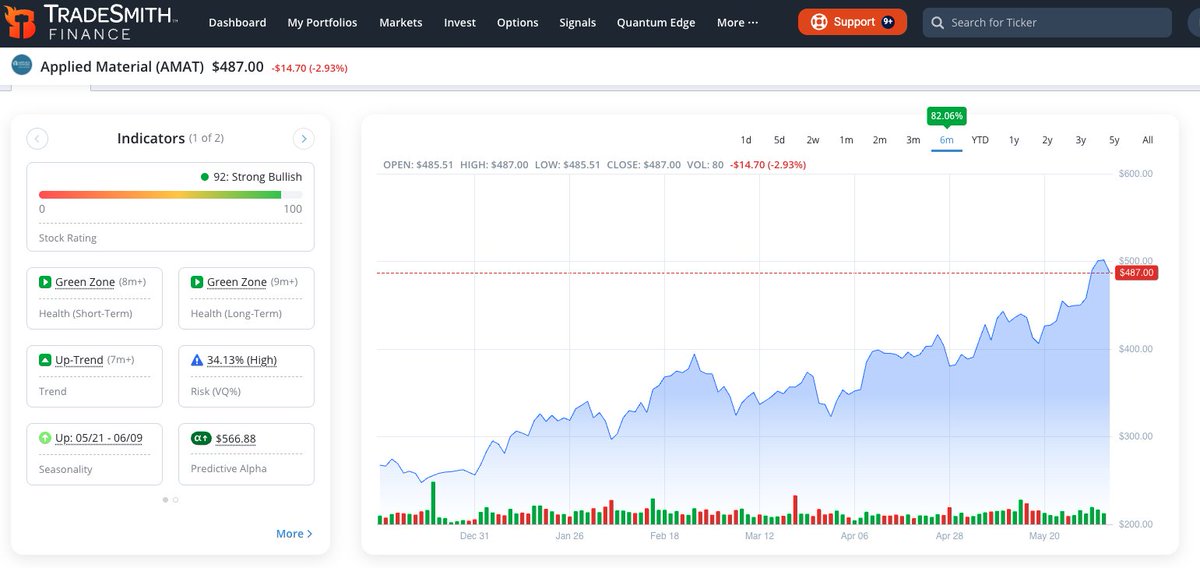Click the Applied Material (AMAT) title
The height and width of the screenshot is (568, 1200).
click(x=122, y=66)
